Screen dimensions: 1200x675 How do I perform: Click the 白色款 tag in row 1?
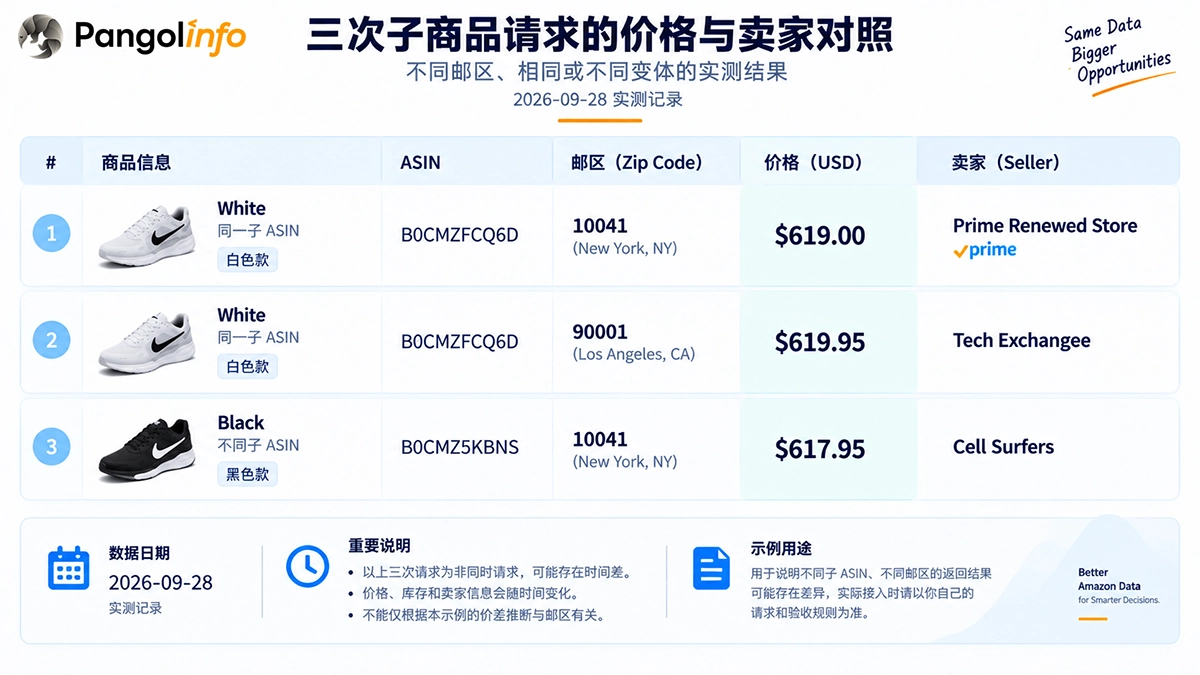pos(247,260)
